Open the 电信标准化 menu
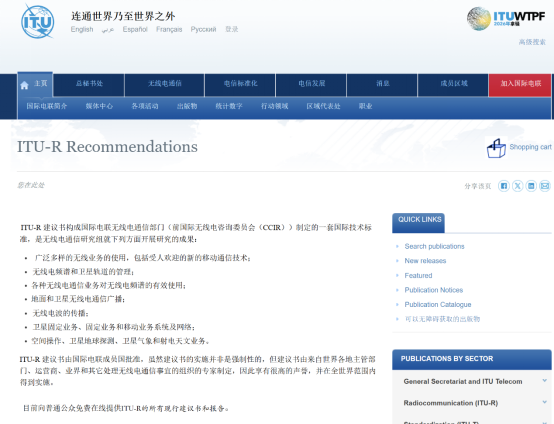 pos(240,84)
